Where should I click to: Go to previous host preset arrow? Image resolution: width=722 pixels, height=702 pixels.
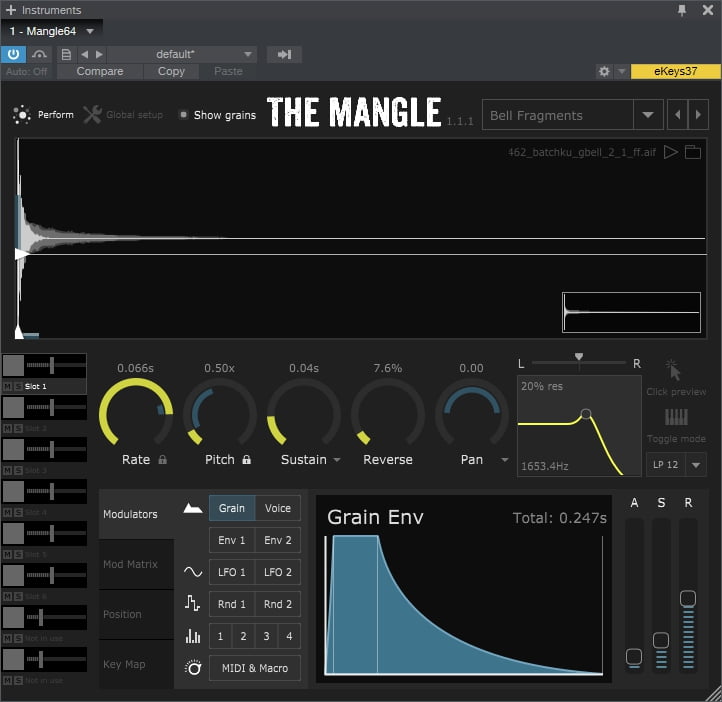click(x=85, y=54)
